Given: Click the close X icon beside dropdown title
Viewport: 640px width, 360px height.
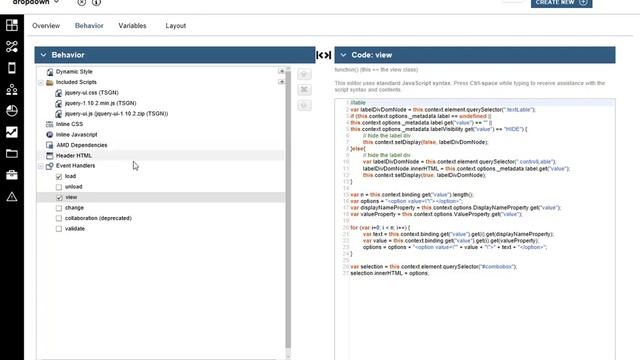Looking at the screenshot, I should 82,2.
